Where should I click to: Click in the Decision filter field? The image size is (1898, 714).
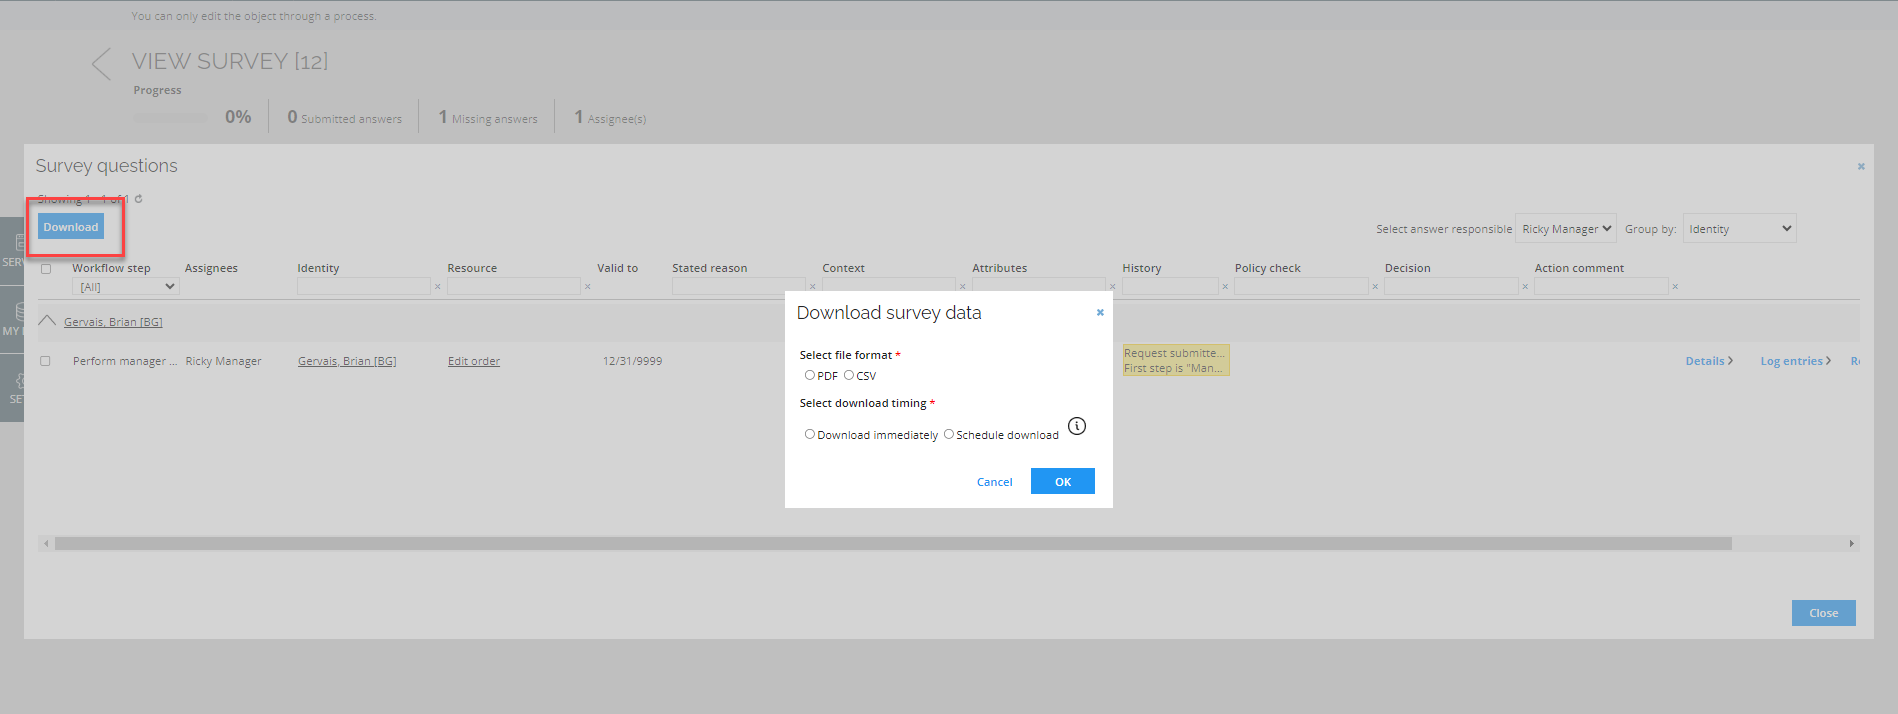[x=1451, y=287]
